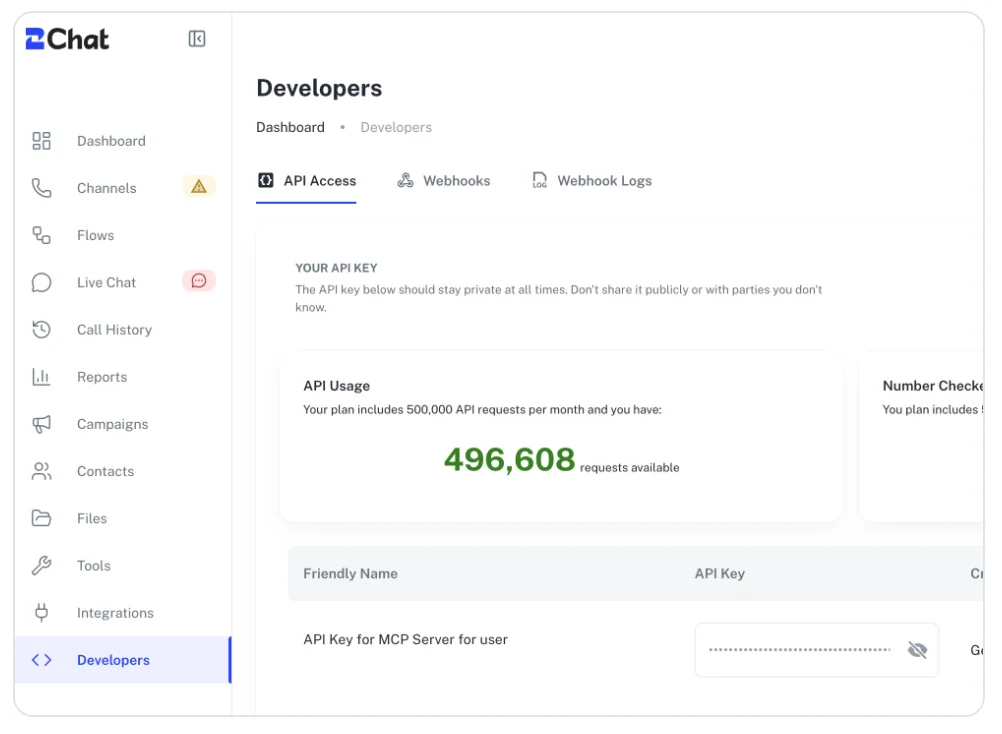Click the Channels warning triangle badge

coord(199,187)
